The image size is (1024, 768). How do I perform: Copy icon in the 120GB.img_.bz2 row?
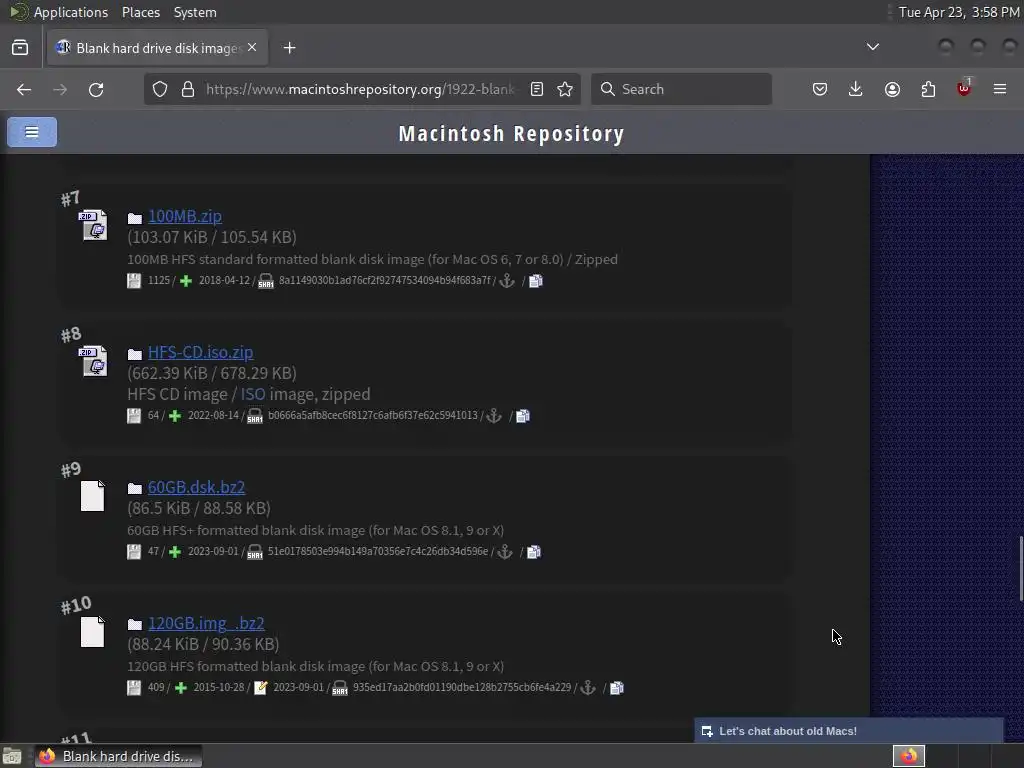point(616,688)
